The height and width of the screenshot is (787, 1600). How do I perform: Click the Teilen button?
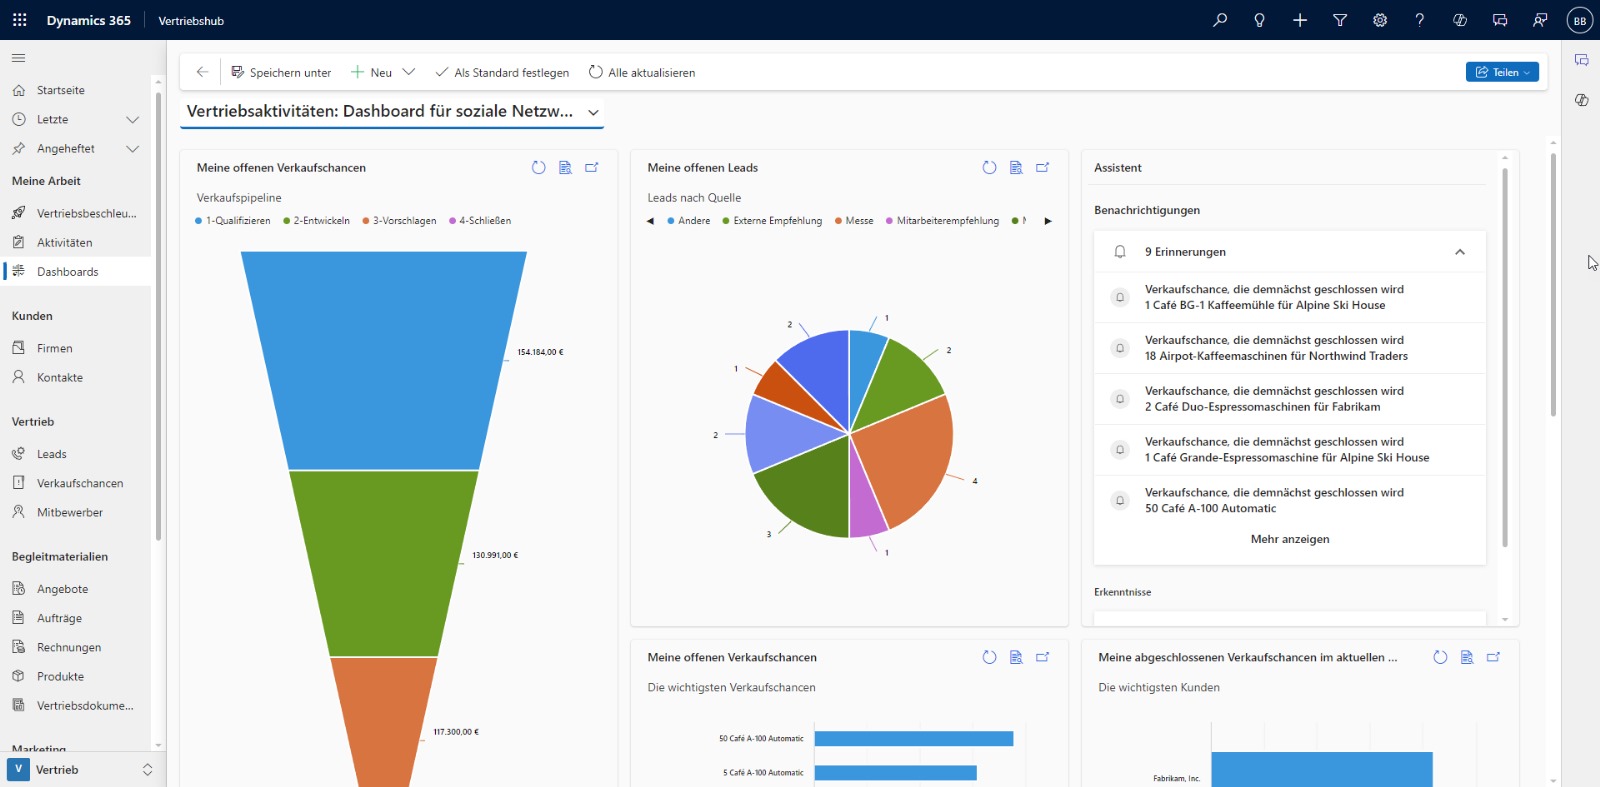pyautogui.click(x=1502, y=72)
